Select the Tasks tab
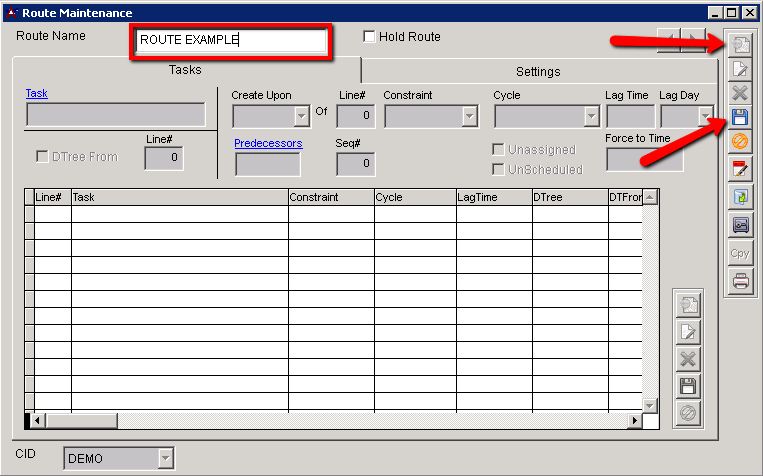The height and width of the screenshot is (476, 763). point(185,70)
